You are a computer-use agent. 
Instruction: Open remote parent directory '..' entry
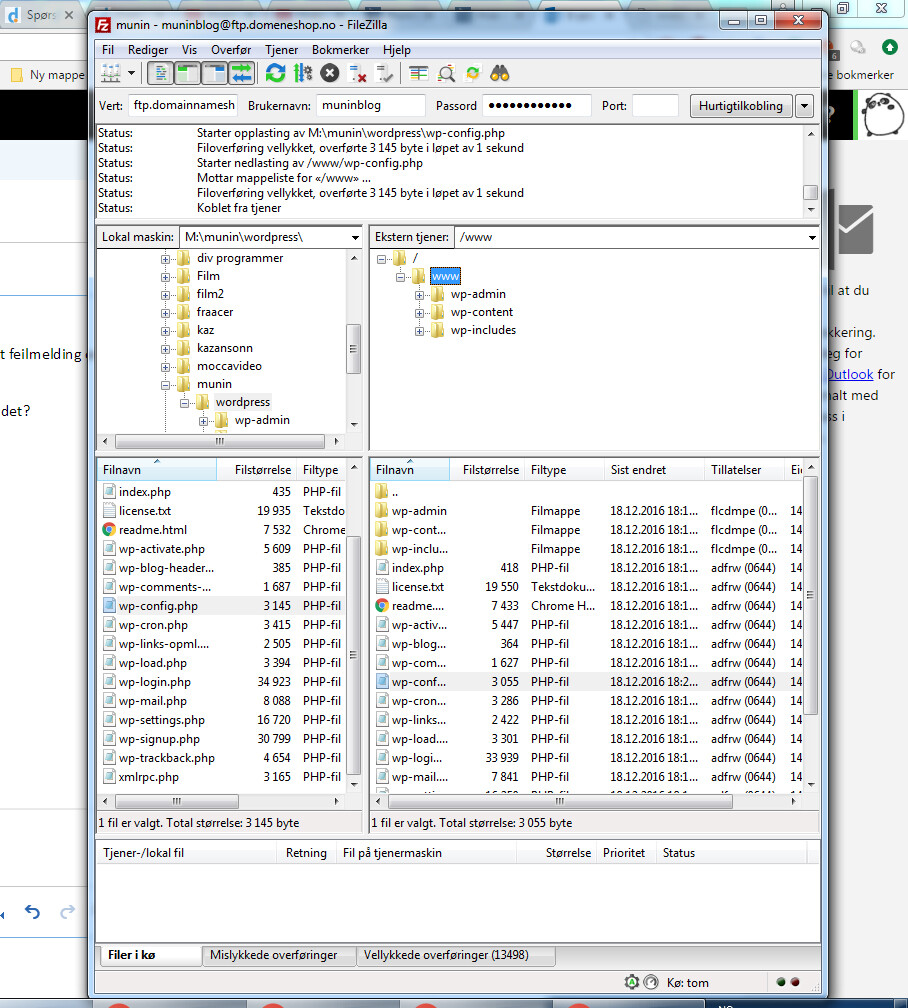[x=395, y=492]
